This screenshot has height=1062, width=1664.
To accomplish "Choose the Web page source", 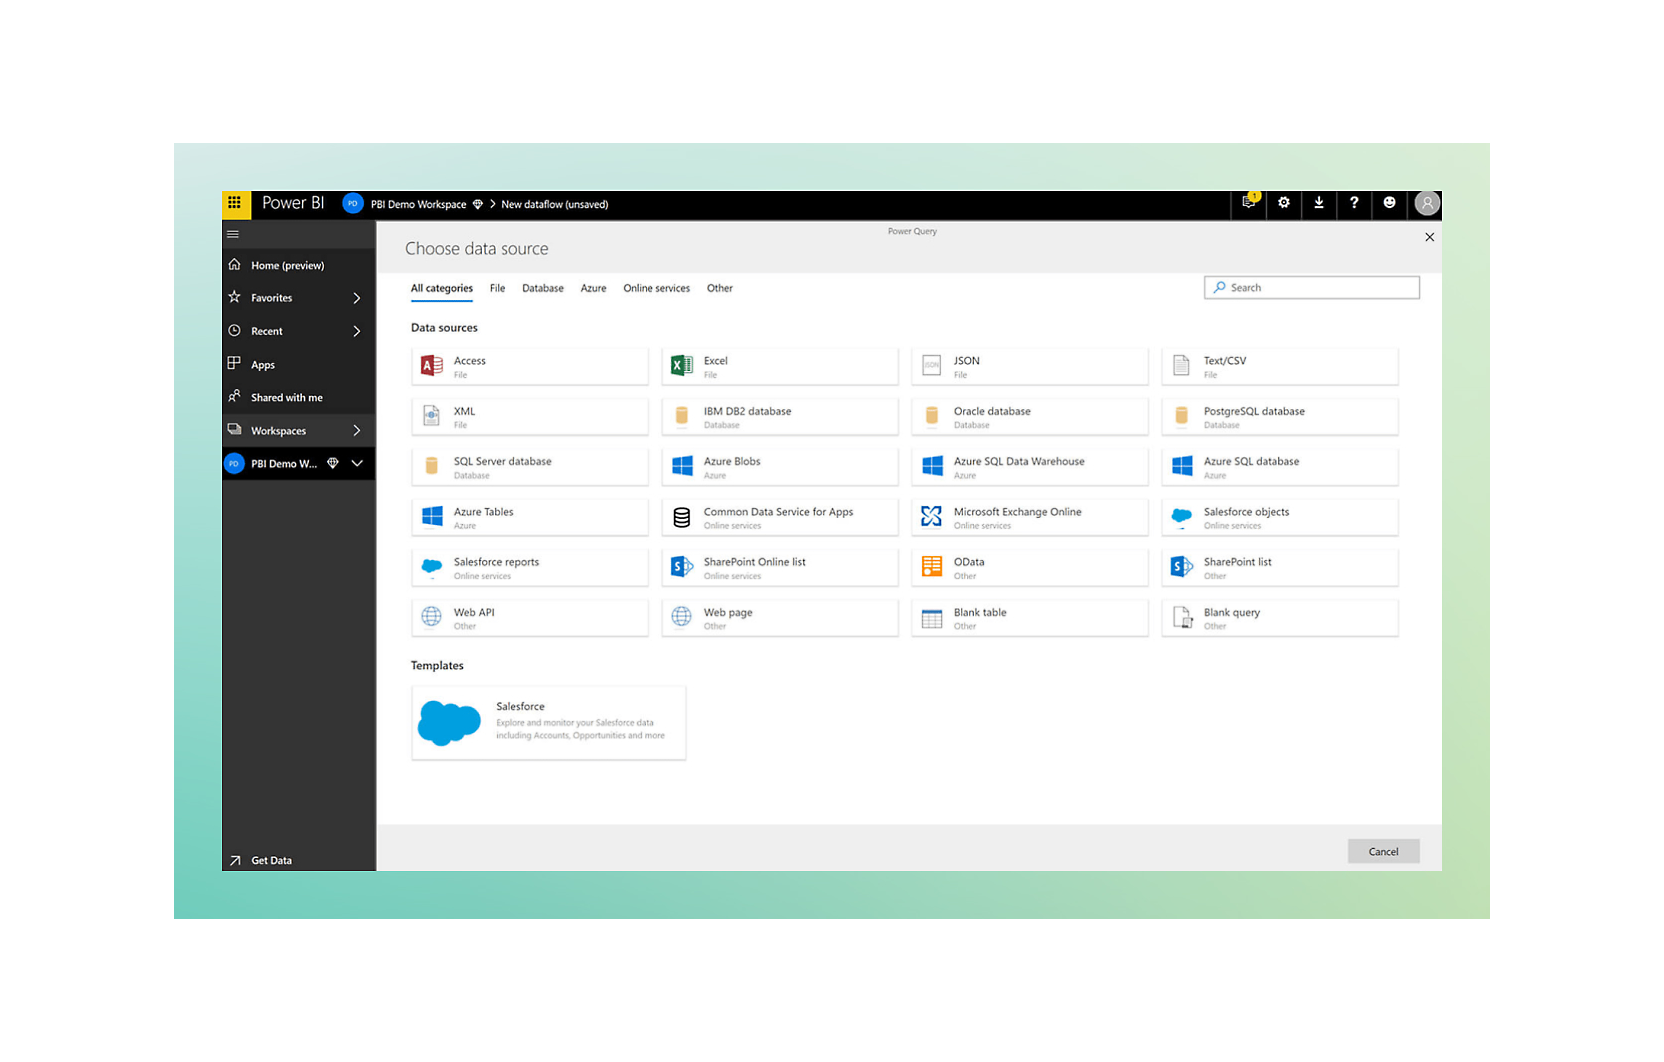I will pyautogui.click(x=779, y=618).
